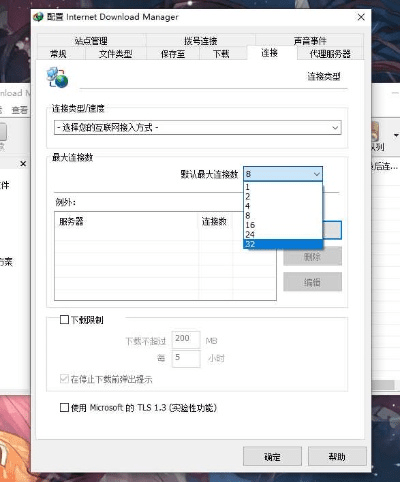Click the 编辑 button
400x482 pixels.
[312, 282]
